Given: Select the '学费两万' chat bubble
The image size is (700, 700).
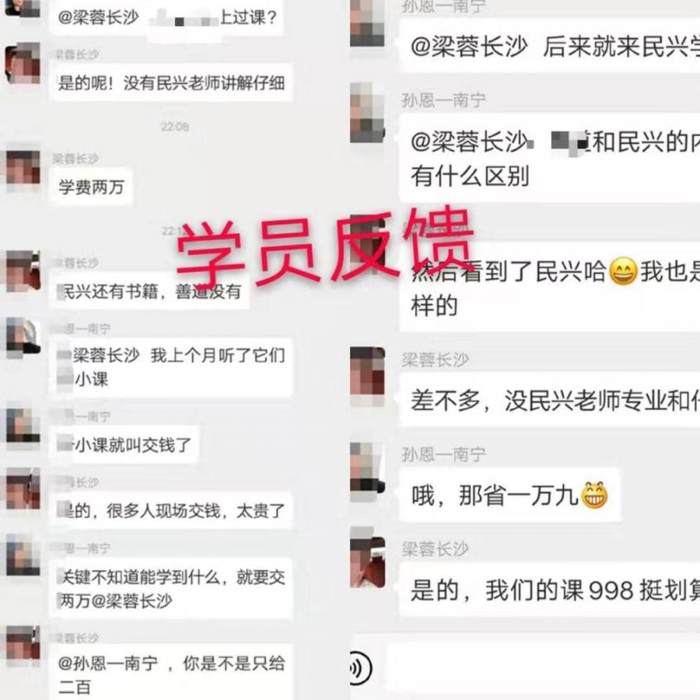Looking at the screenshot, I should (x=92, y=187).
